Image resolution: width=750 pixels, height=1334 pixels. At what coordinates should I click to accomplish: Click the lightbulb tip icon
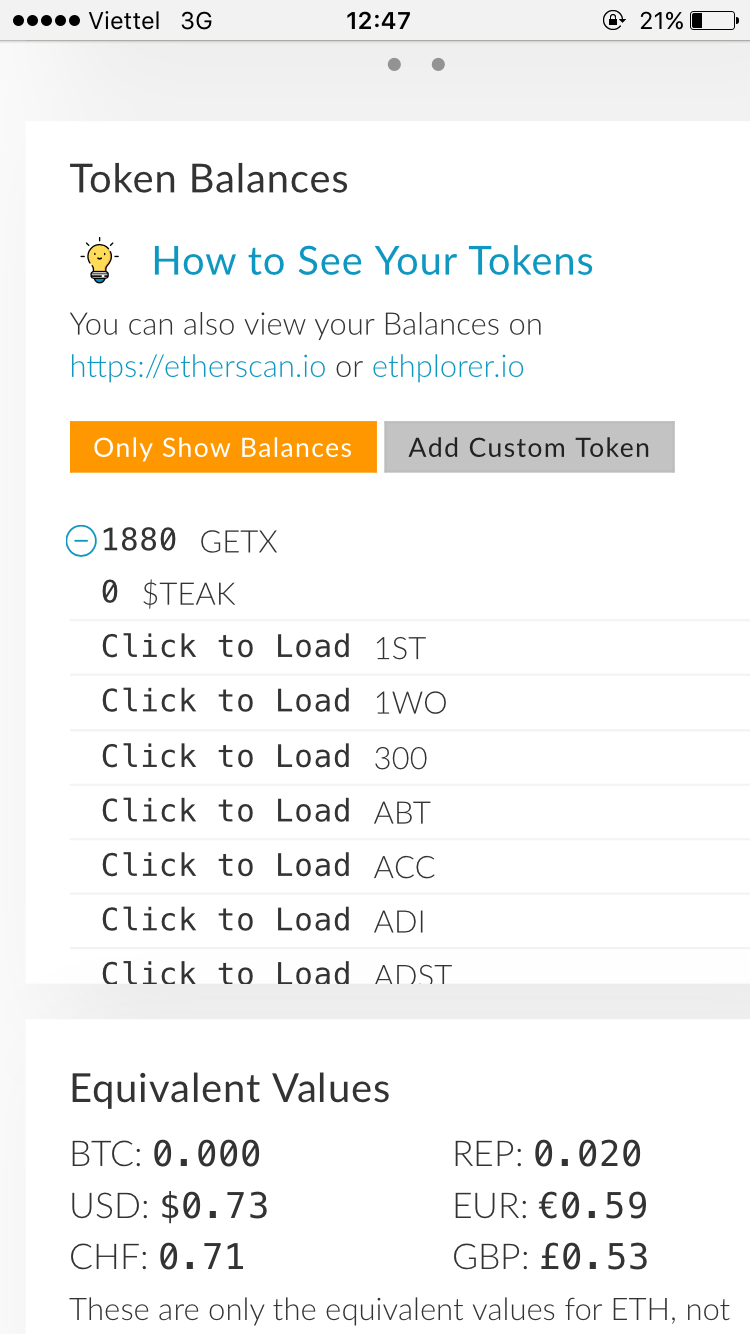[99, 262]
